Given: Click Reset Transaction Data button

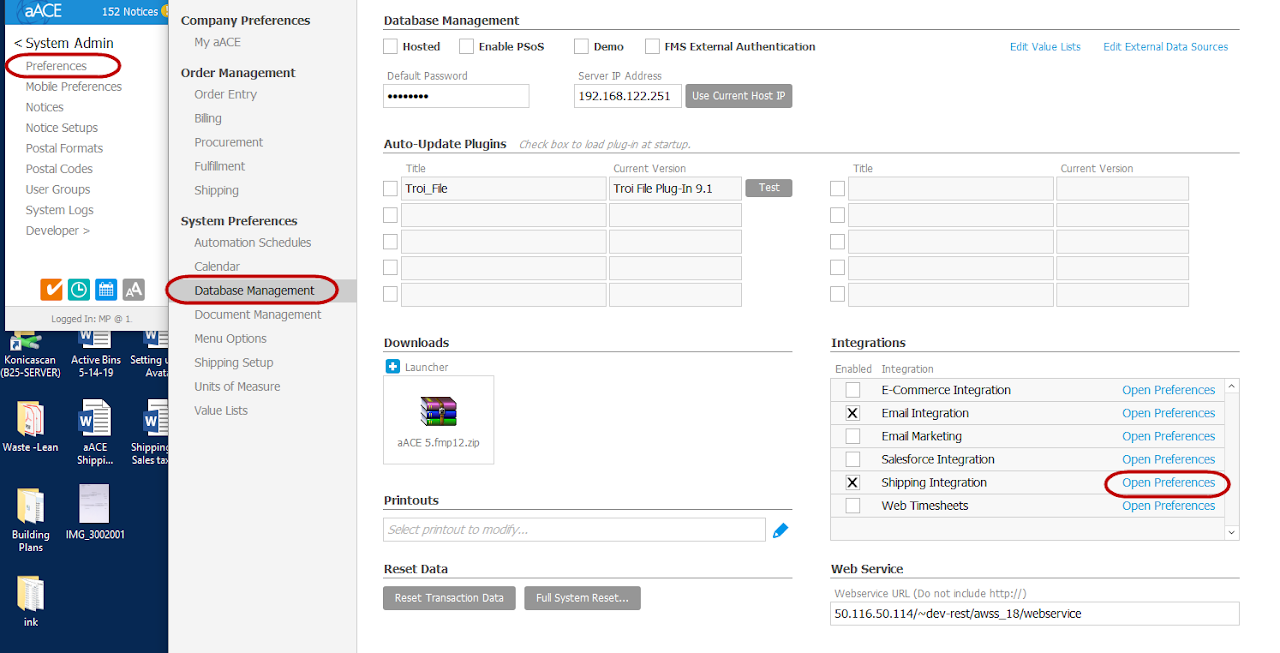Looking at the screenshot, I should [x=449, y=598].
